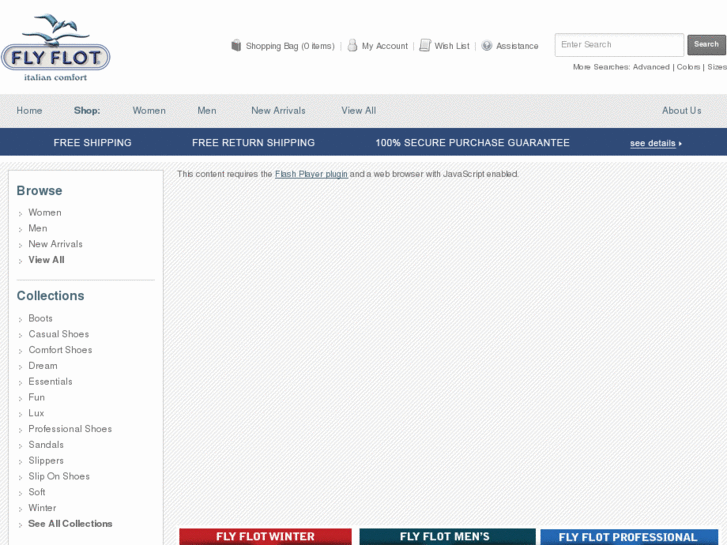Open the Sizes search link
Screen dimensions: 727x545
[717, 67]
